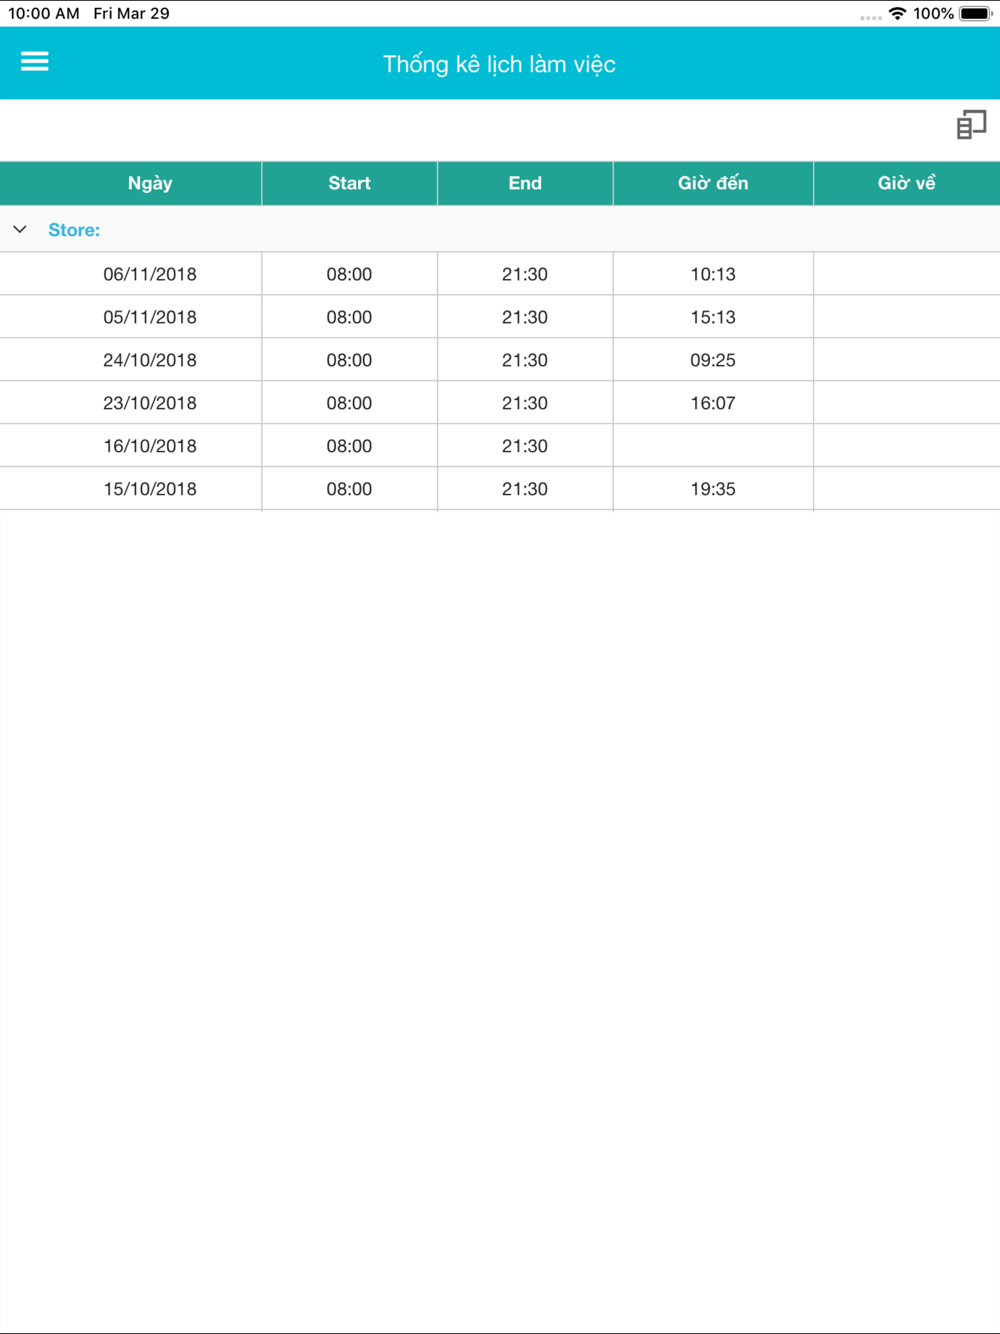Viewport: 1000px width, 1334px height.
Task: Click the layout export icon at top right
Action: point(971,125)
